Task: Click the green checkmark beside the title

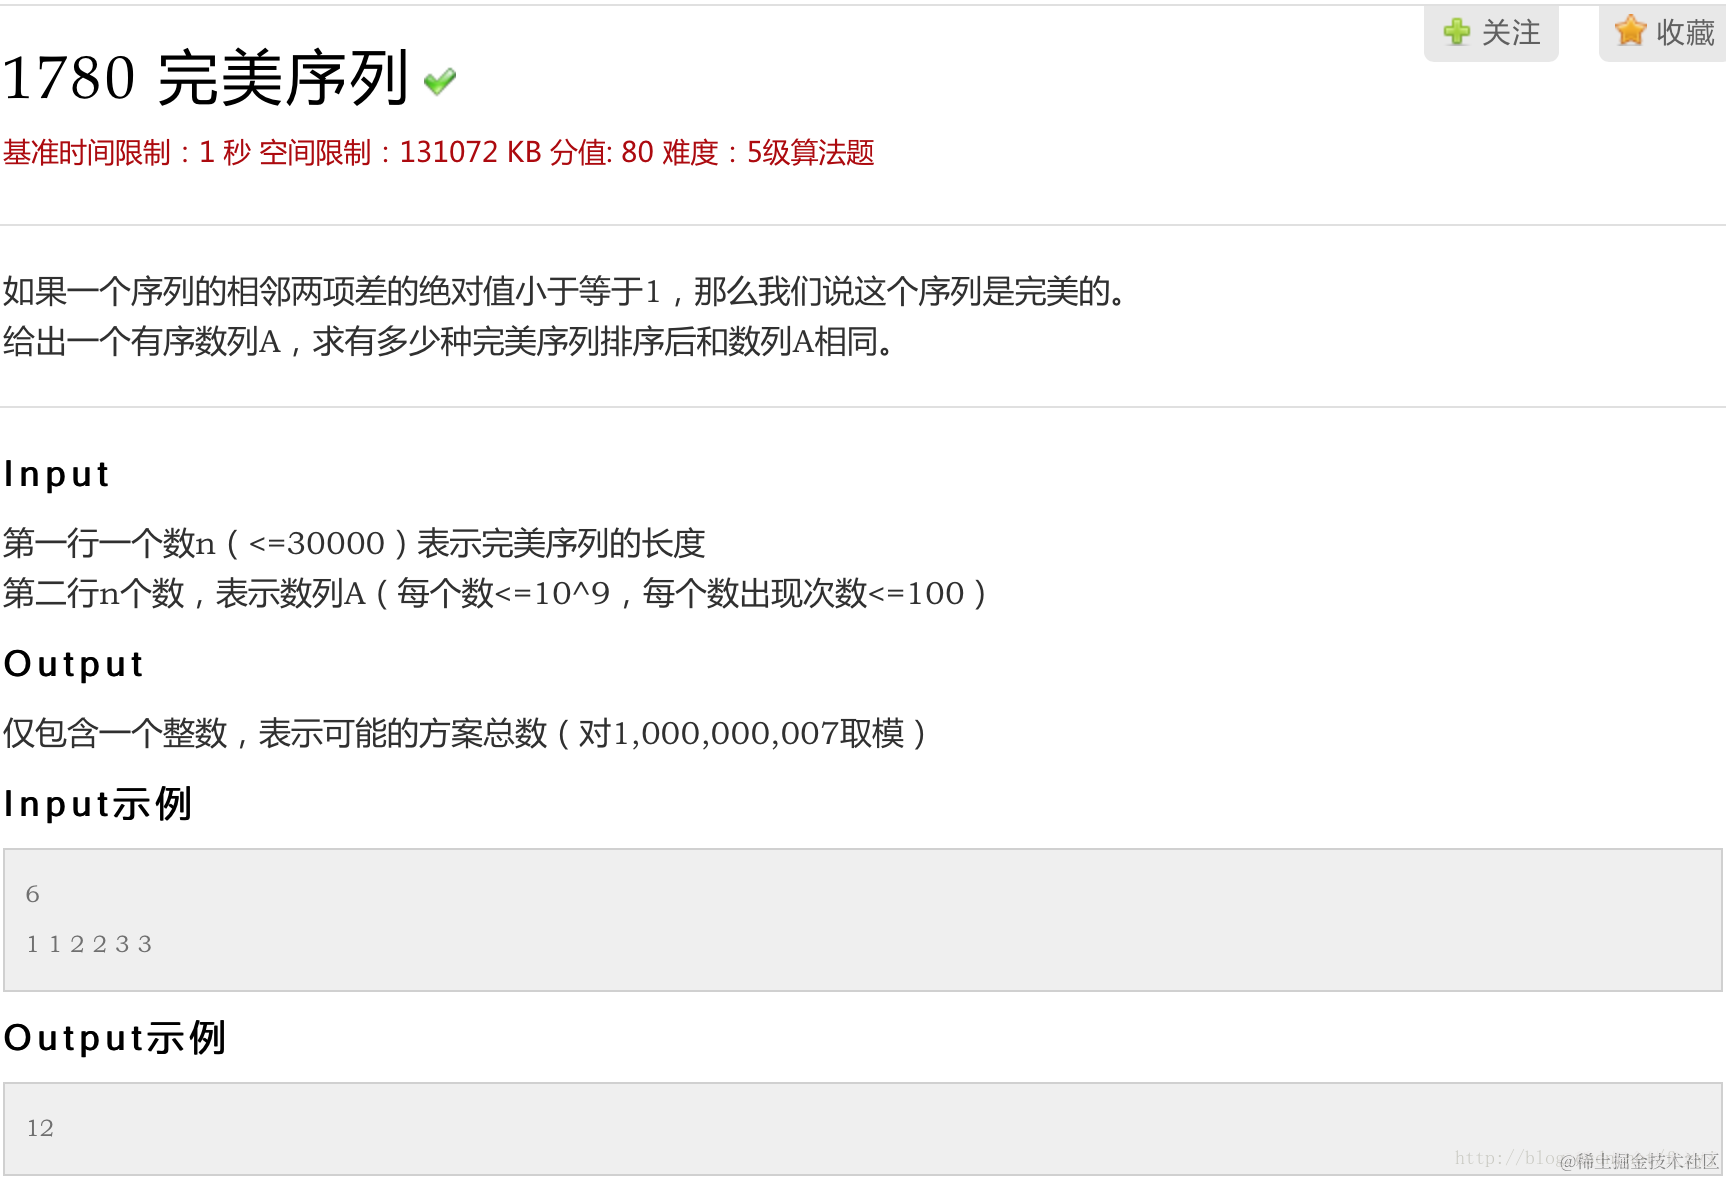Action: 440,81
